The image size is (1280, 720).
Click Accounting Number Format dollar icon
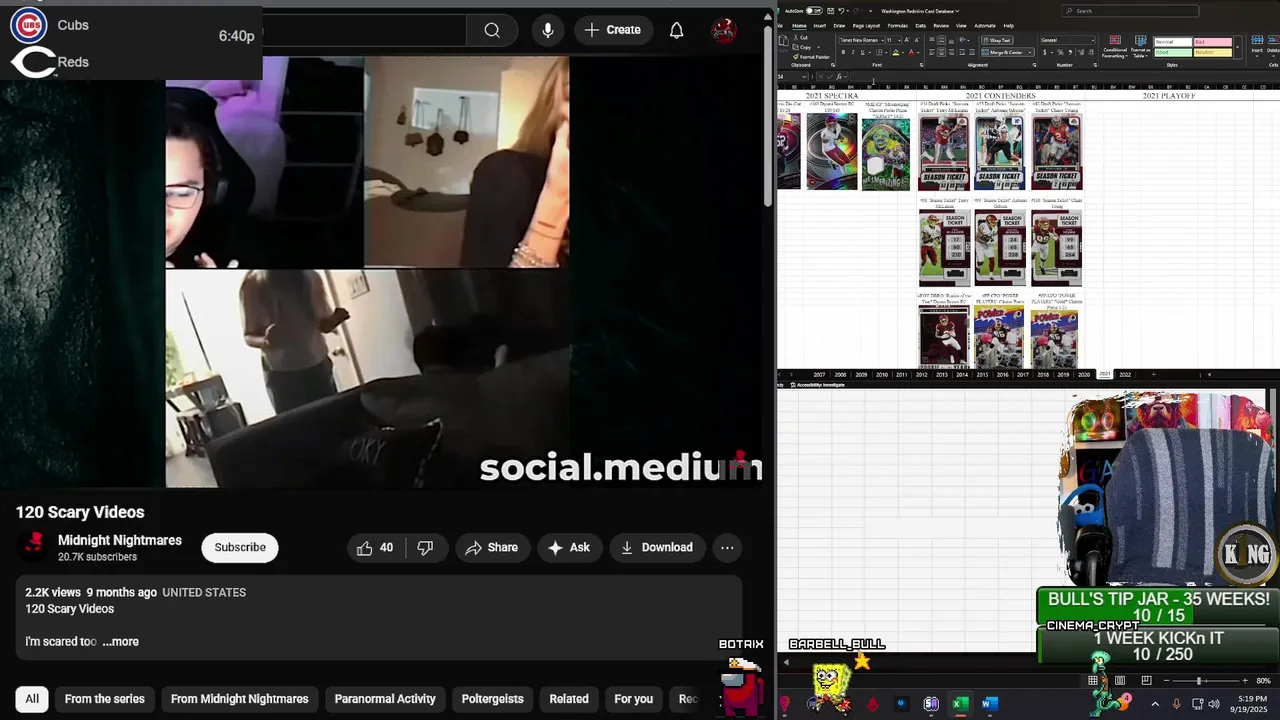point(1045,52)
